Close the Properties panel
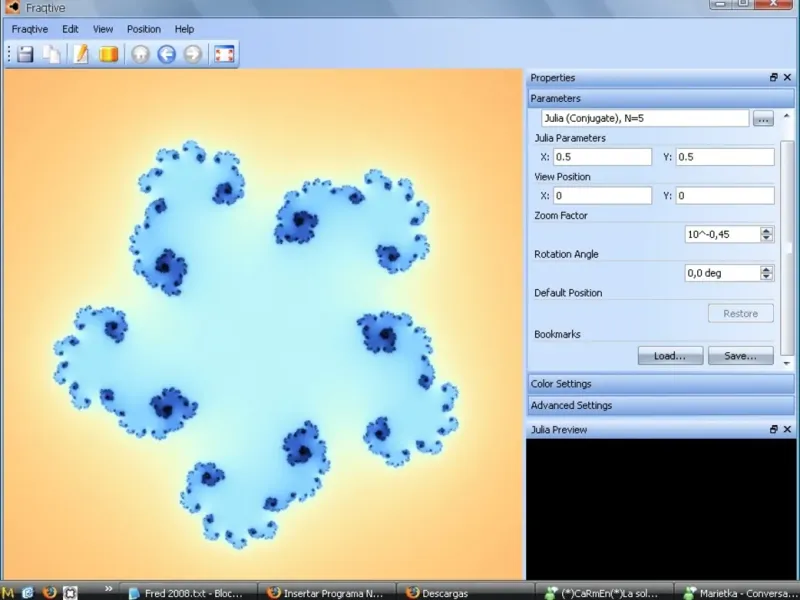The width and height of the screenshot is (800, 600). click(x=787, y=78)
